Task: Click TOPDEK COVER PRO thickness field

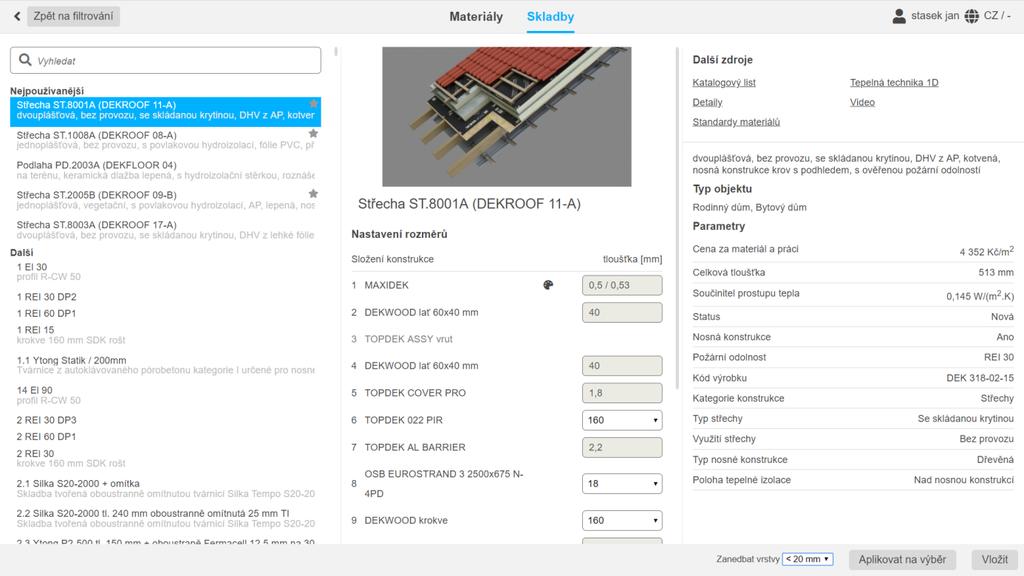Action: (x=622, y=393)
